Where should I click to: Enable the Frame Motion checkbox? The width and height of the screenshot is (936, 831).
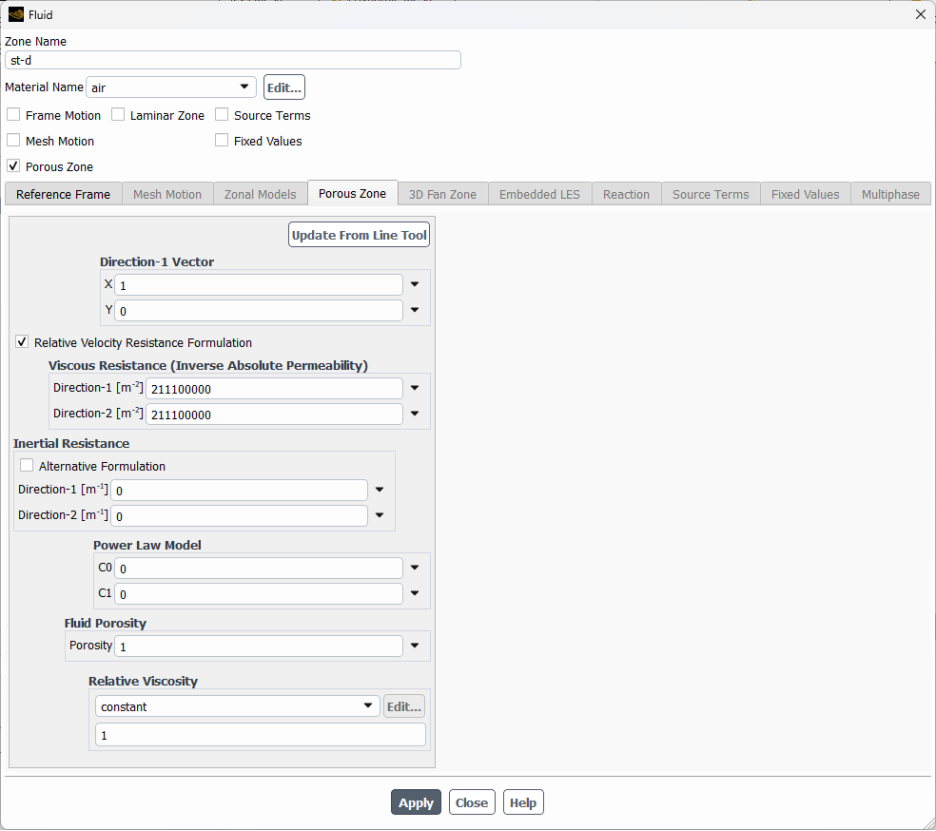click(13, 115)
